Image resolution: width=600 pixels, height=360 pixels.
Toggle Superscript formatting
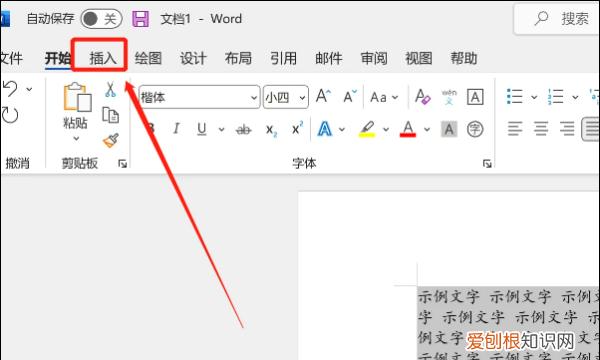tap(297, 128)
